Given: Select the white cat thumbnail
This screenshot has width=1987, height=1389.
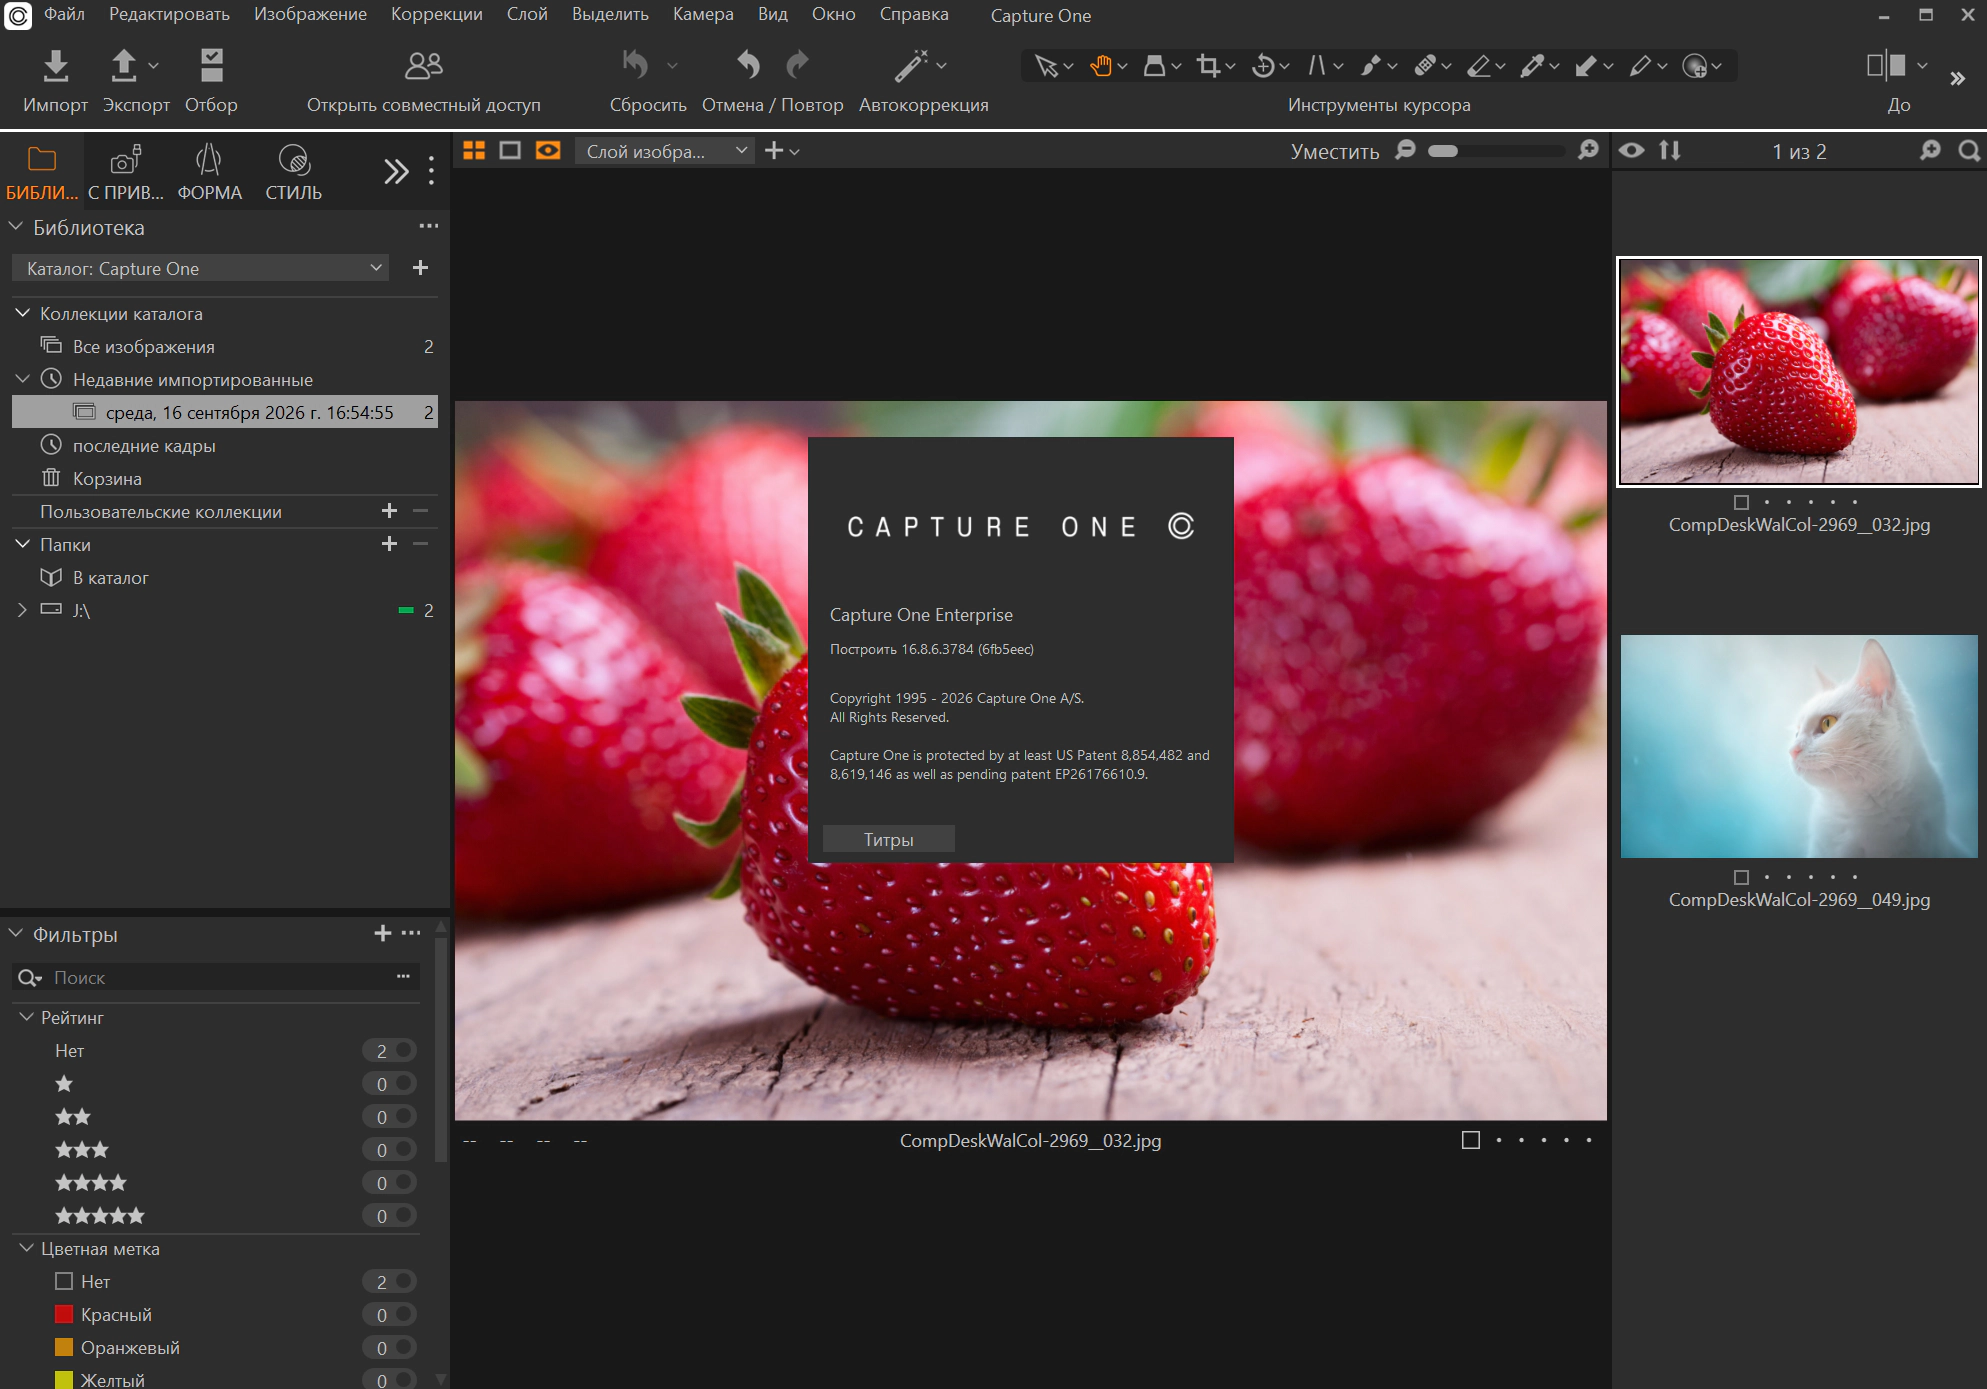Looking at the screenshot, I should 1798,746.
